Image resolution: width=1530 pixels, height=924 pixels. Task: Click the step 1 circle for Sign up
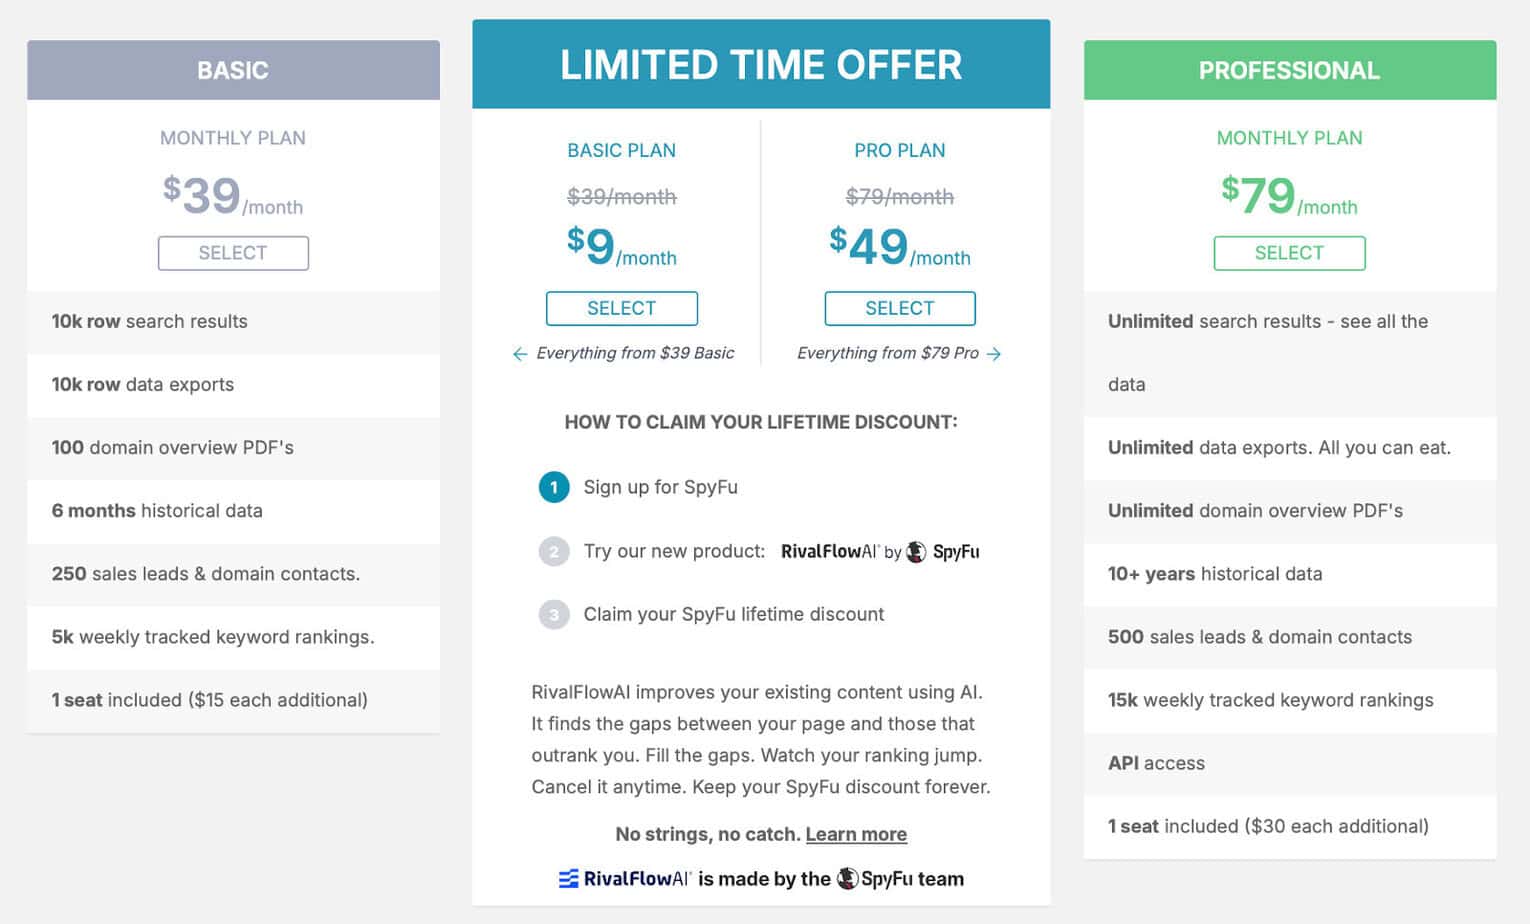(x=554, y=487)
